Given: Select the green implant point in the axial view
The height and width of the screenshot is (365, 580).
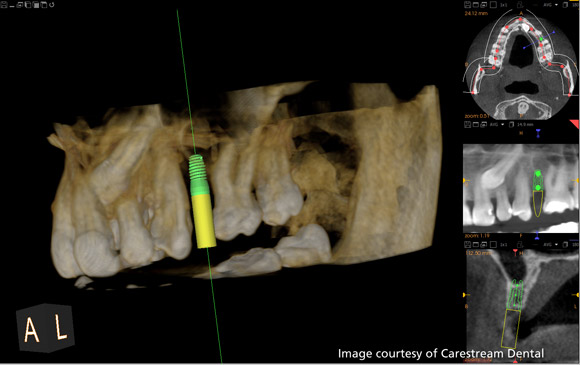Looking at the screenshot, I should click(541, 38).
